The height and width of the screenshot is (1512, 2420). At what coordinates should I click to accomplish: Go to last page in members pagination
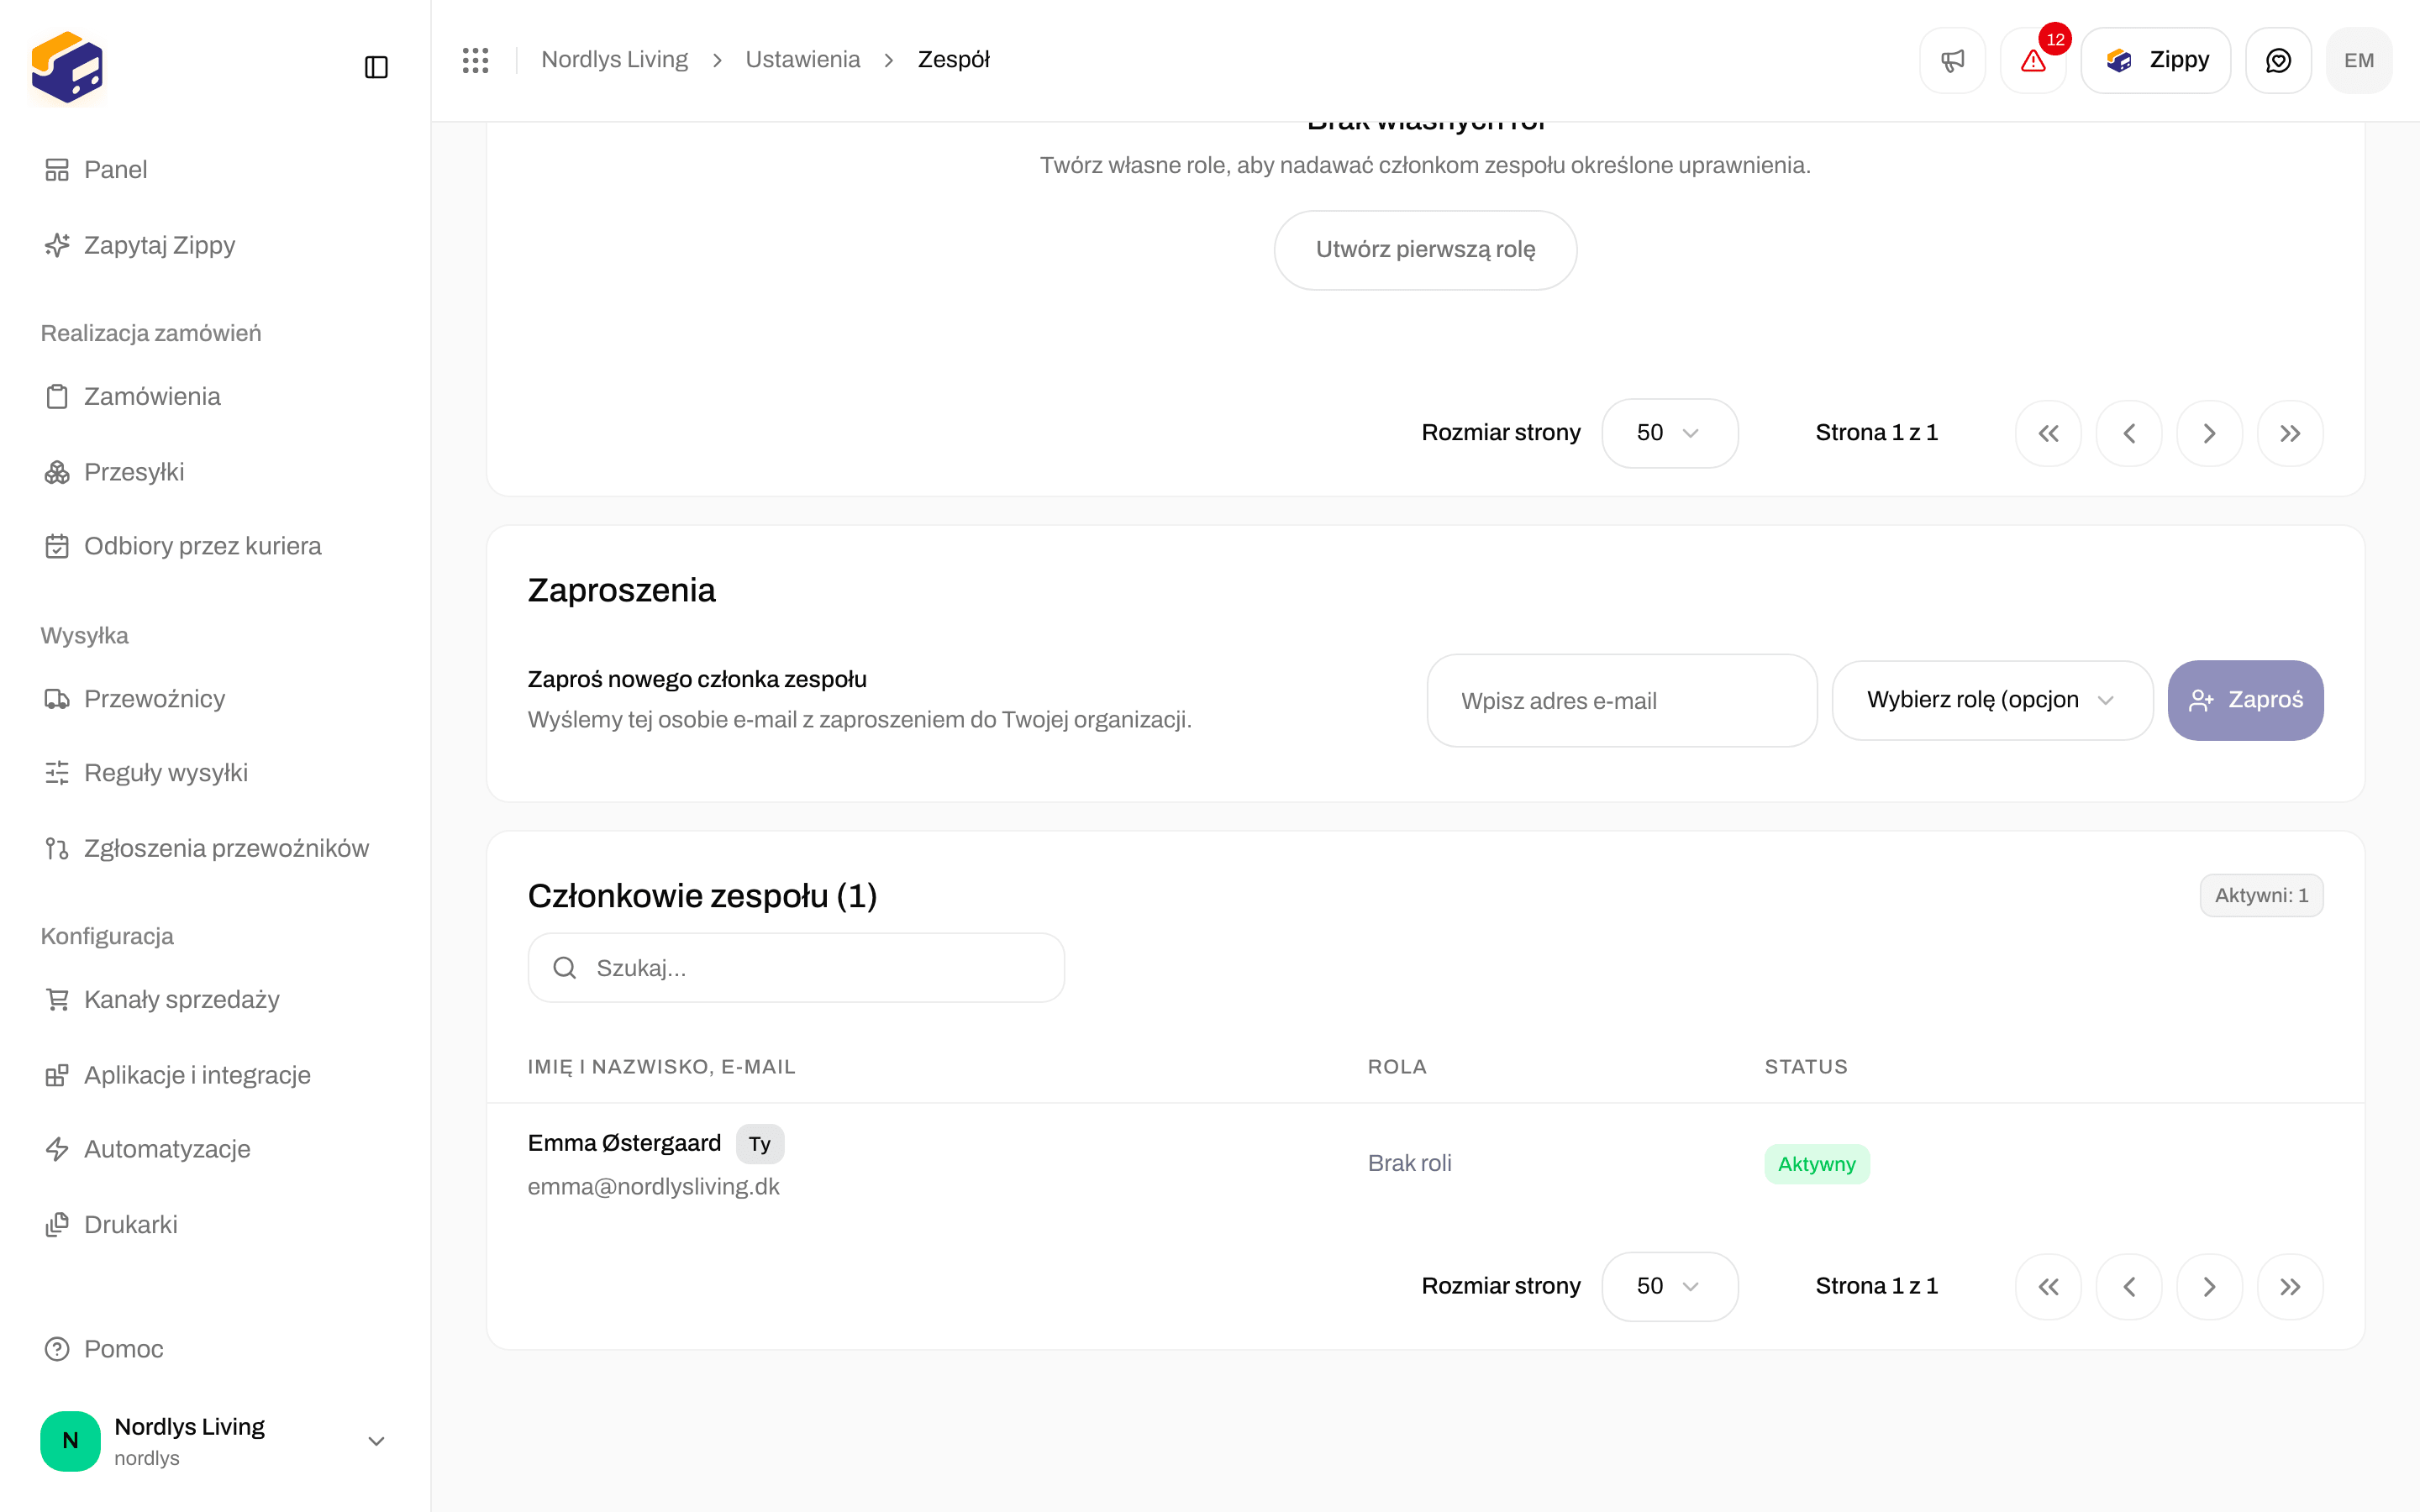[2290, 1286]
